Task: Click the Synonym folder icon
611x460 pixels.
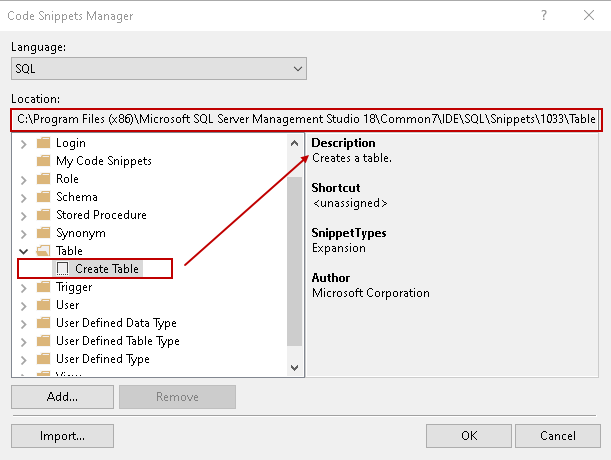Action: [x=43, y=233]
